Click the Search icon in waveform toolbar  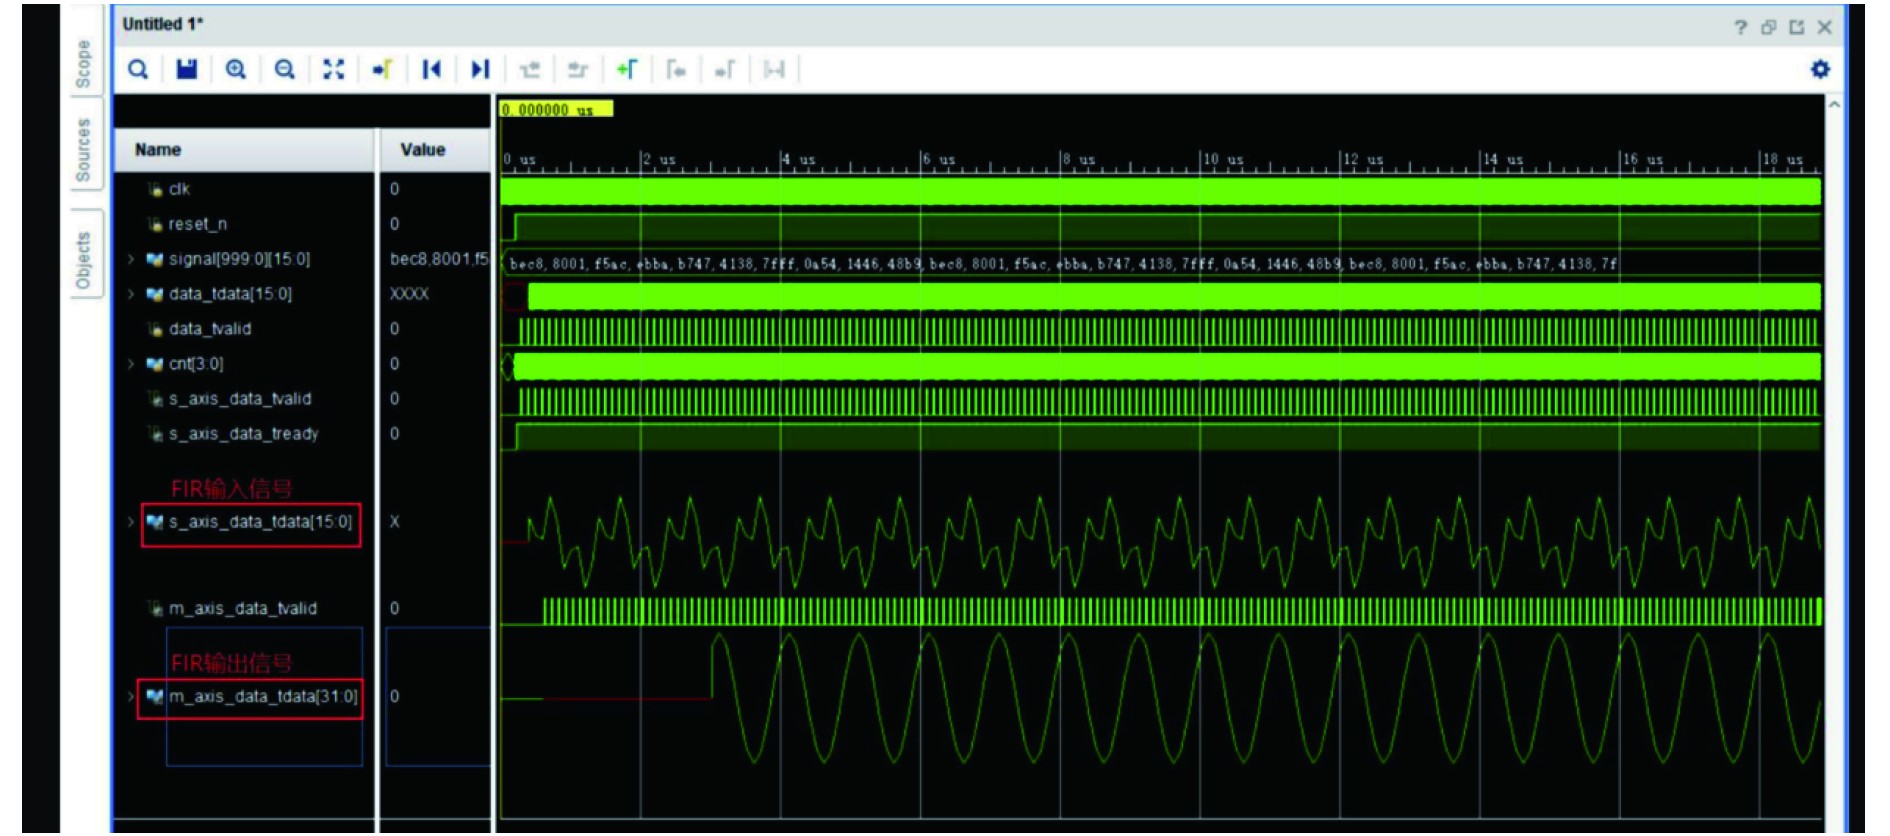[138, 69]
